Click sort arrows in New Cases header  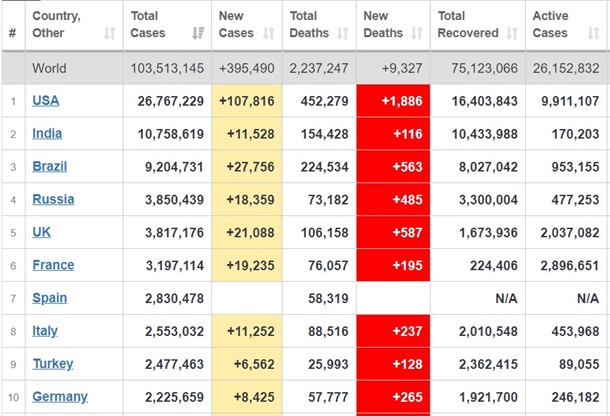click(x=269, y=33)
